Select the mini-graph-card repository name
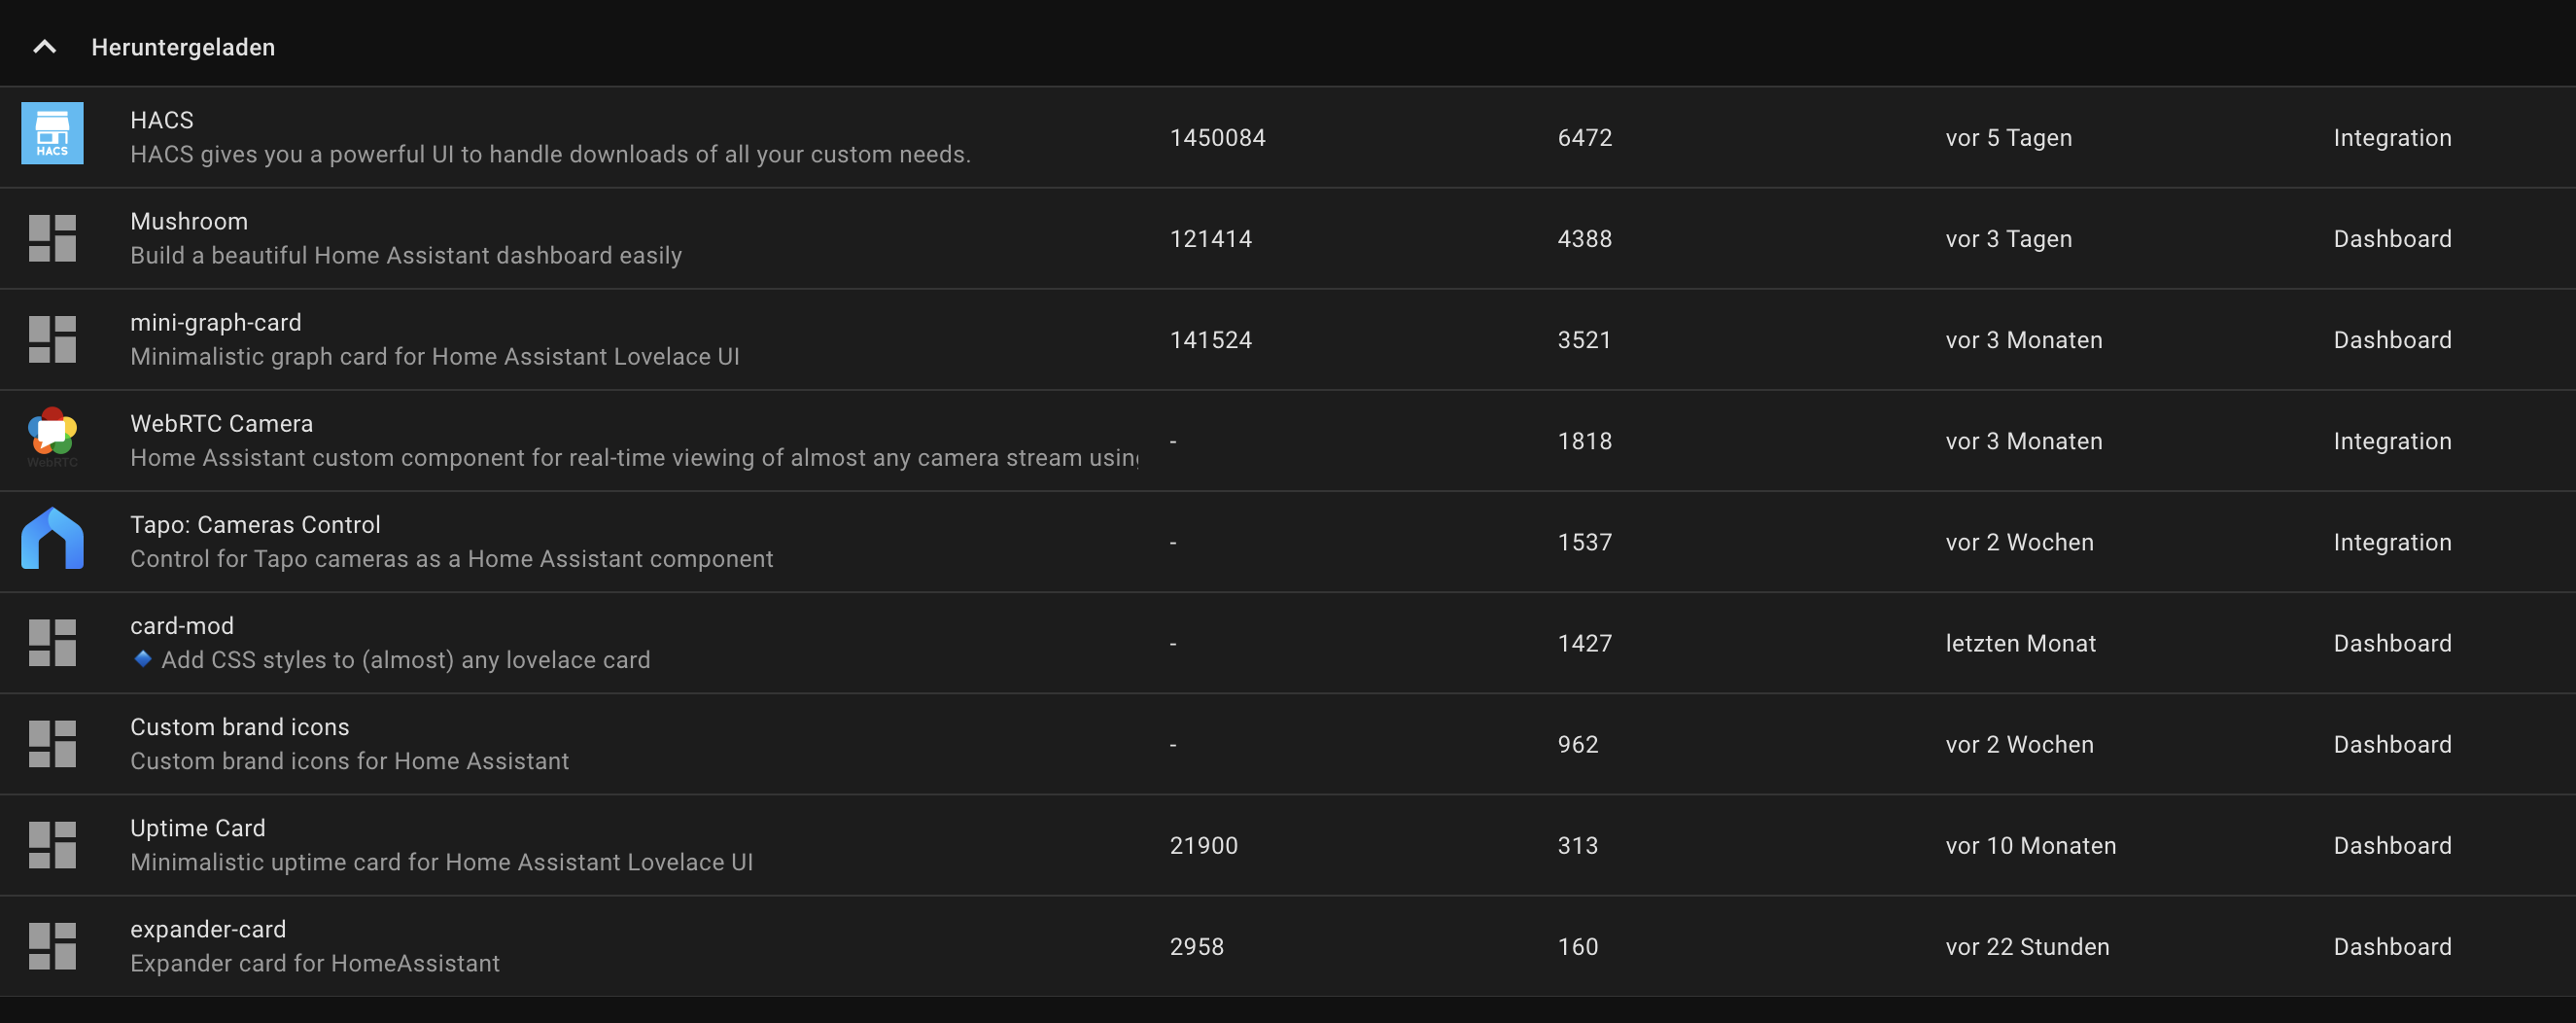Viewport: 2576px width, 1023px height. pos(216,322)
